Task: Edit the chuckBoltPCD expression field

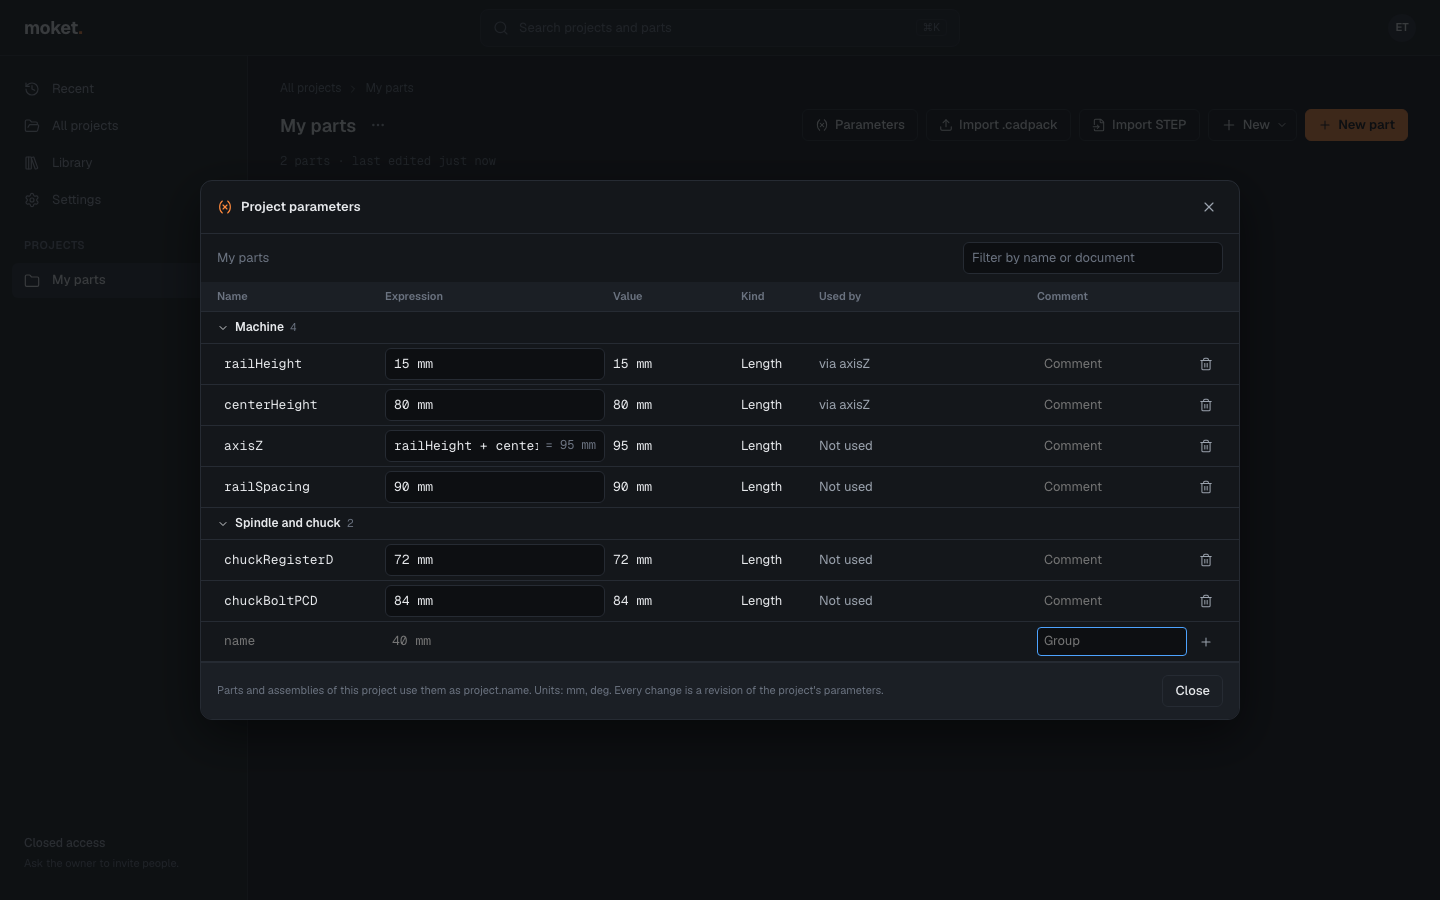Action: pyautogui.click(x=494, y=601)
